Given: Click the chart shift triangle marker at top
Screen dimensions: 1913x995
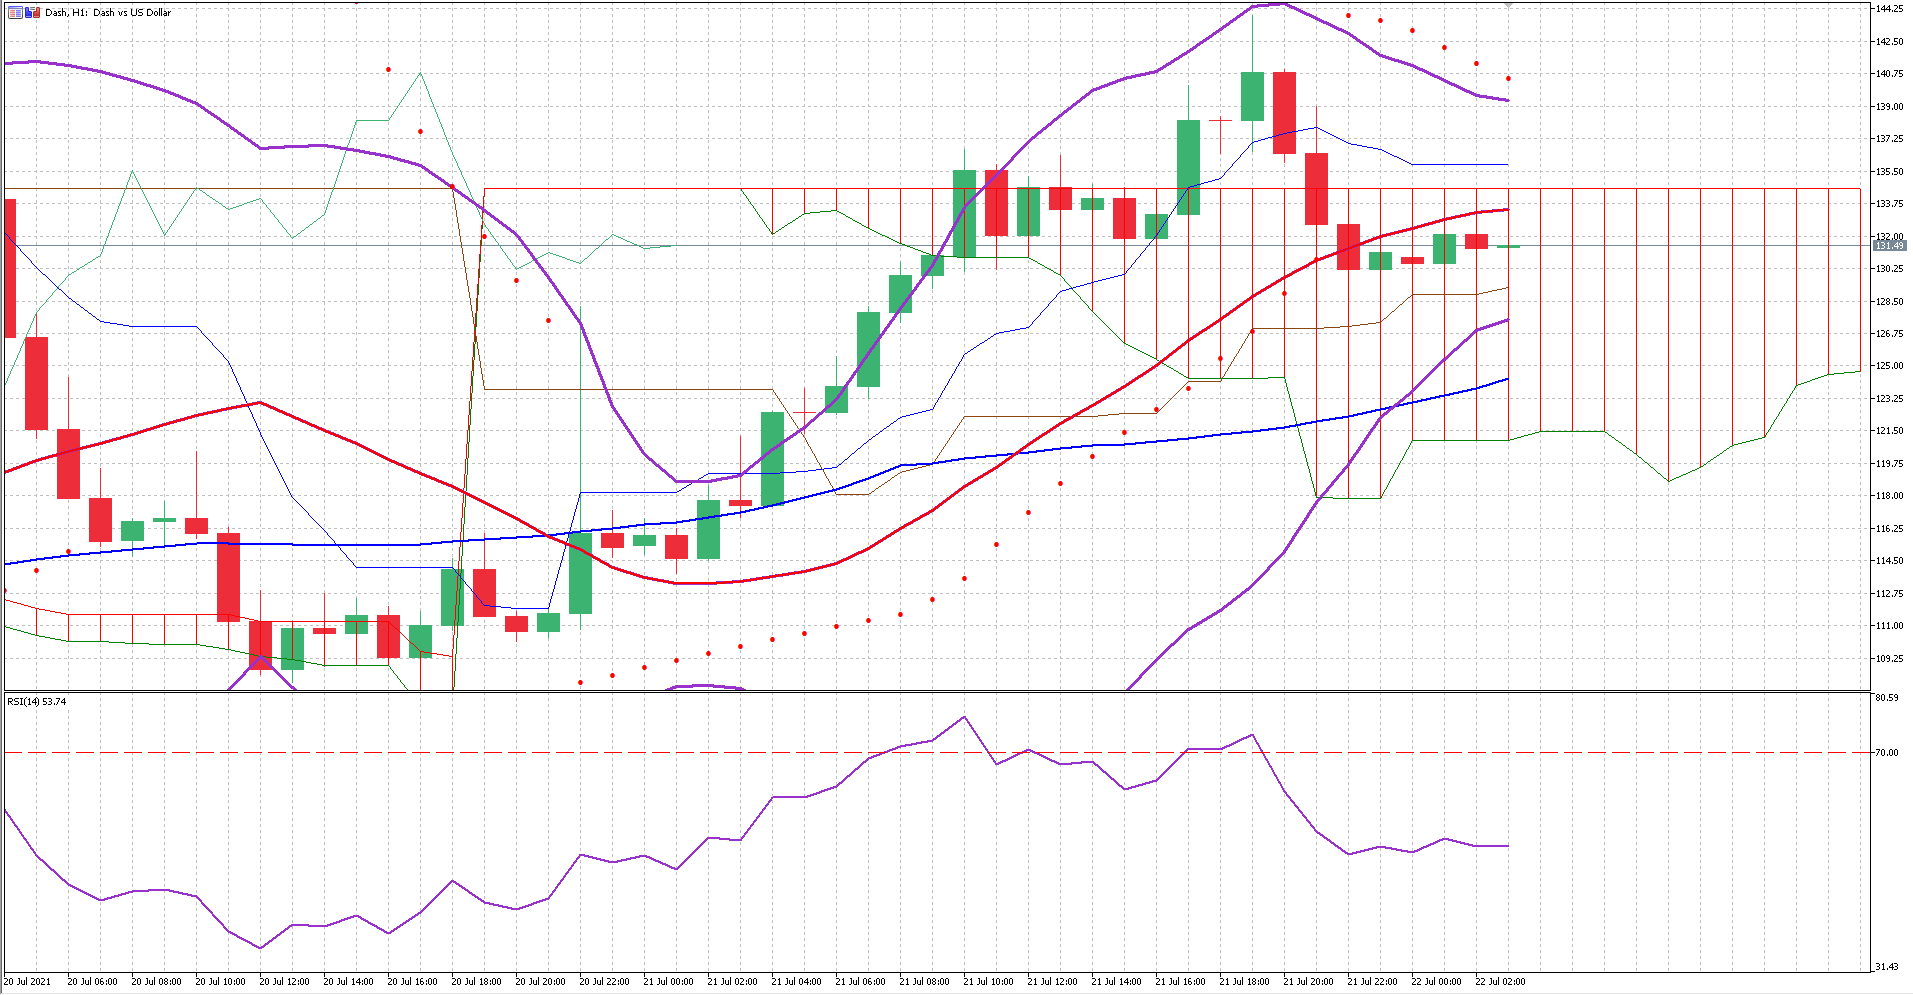Looking at the screenshot, I should click(x=1508, y=5).
